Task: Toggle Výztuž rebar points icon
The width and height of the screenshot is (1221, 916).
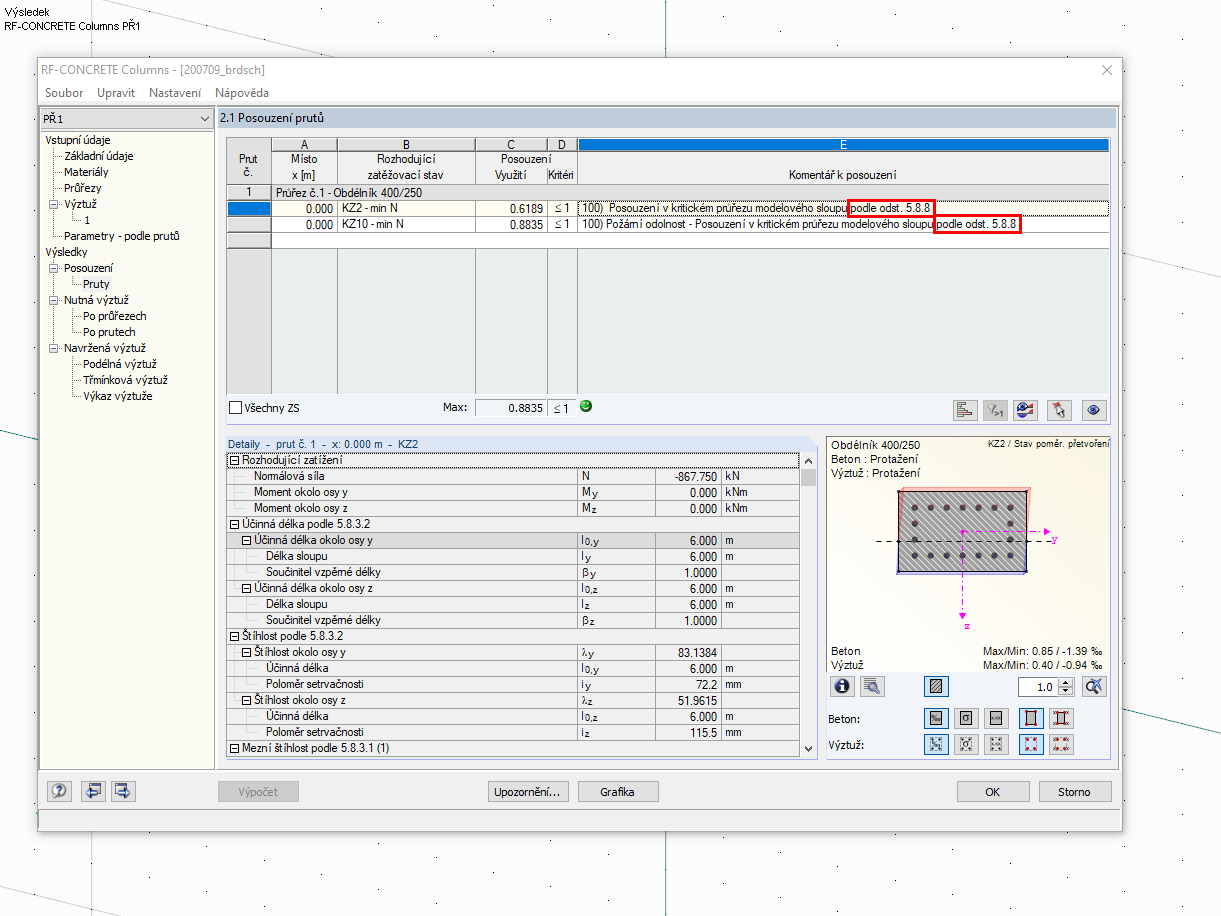Action: tap(1031, 744)
